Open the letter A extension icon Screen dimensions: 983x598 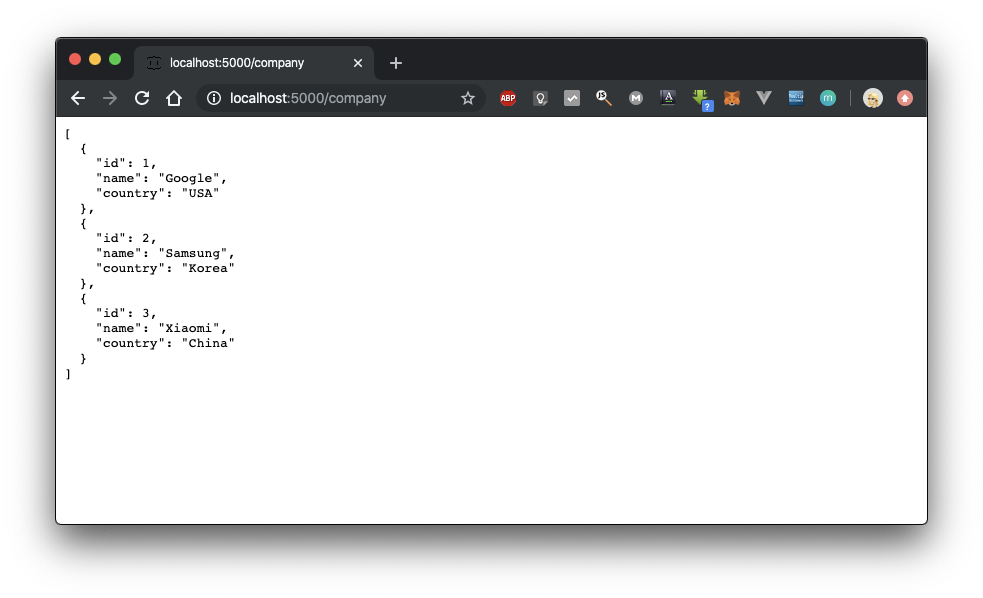[x=668, y=97]
